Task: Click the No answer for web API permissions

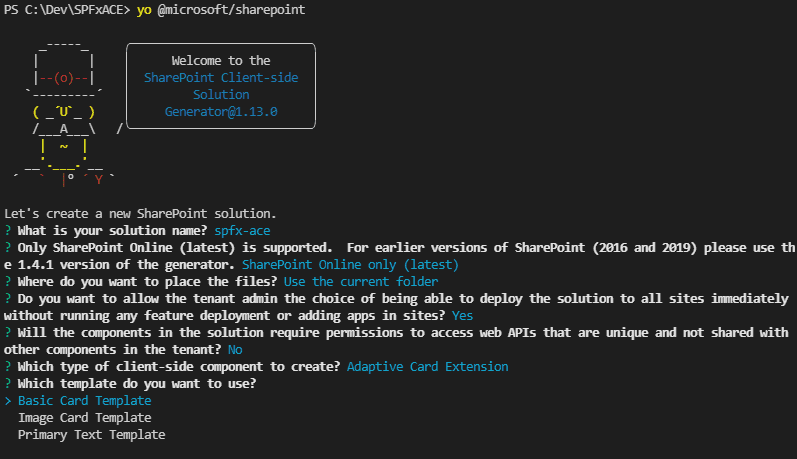Action: (235, 350)
